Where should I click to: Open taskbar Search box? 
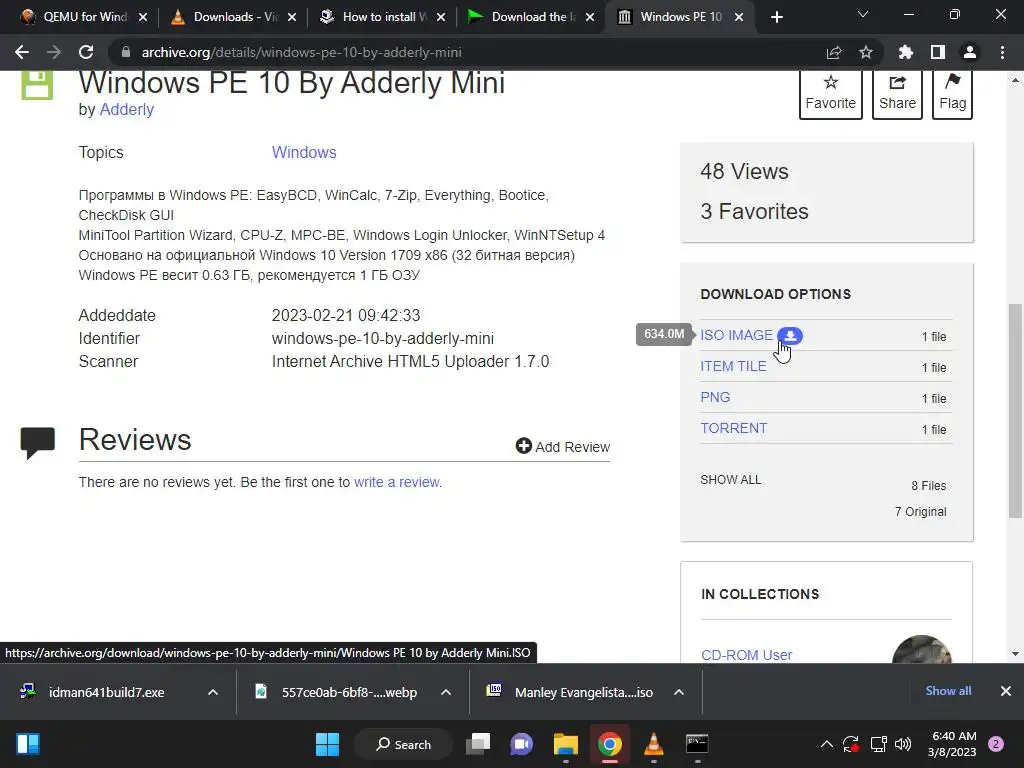click(403, 744)
